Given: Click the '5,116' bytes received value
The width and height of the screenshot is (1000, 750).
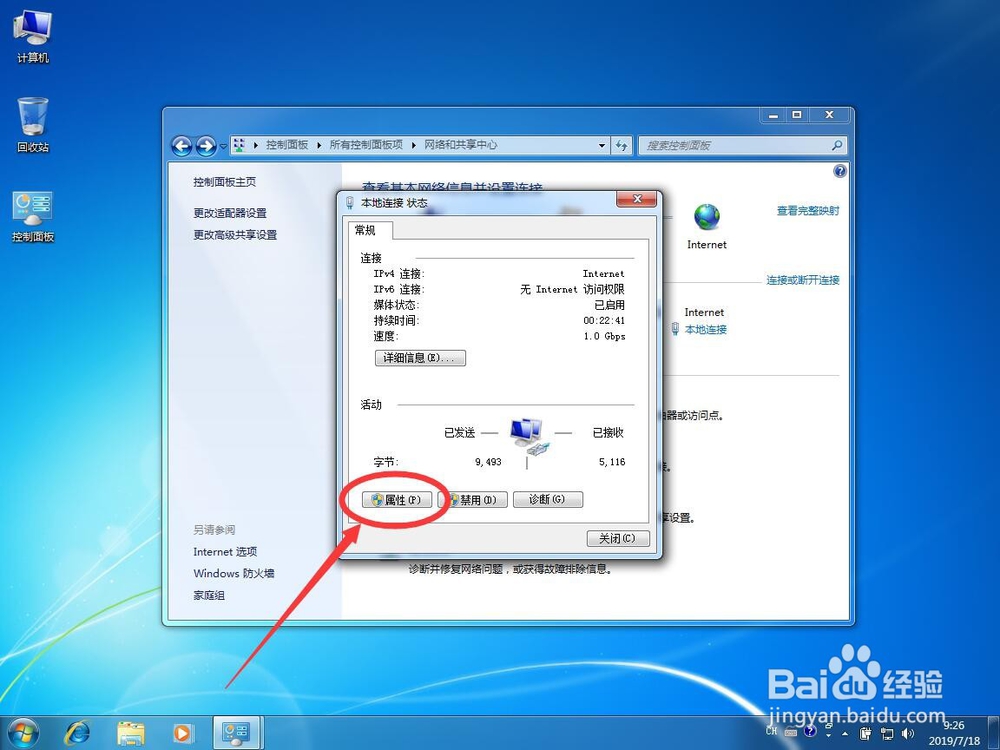Looking at the screenshot, I should click(612, 462).
